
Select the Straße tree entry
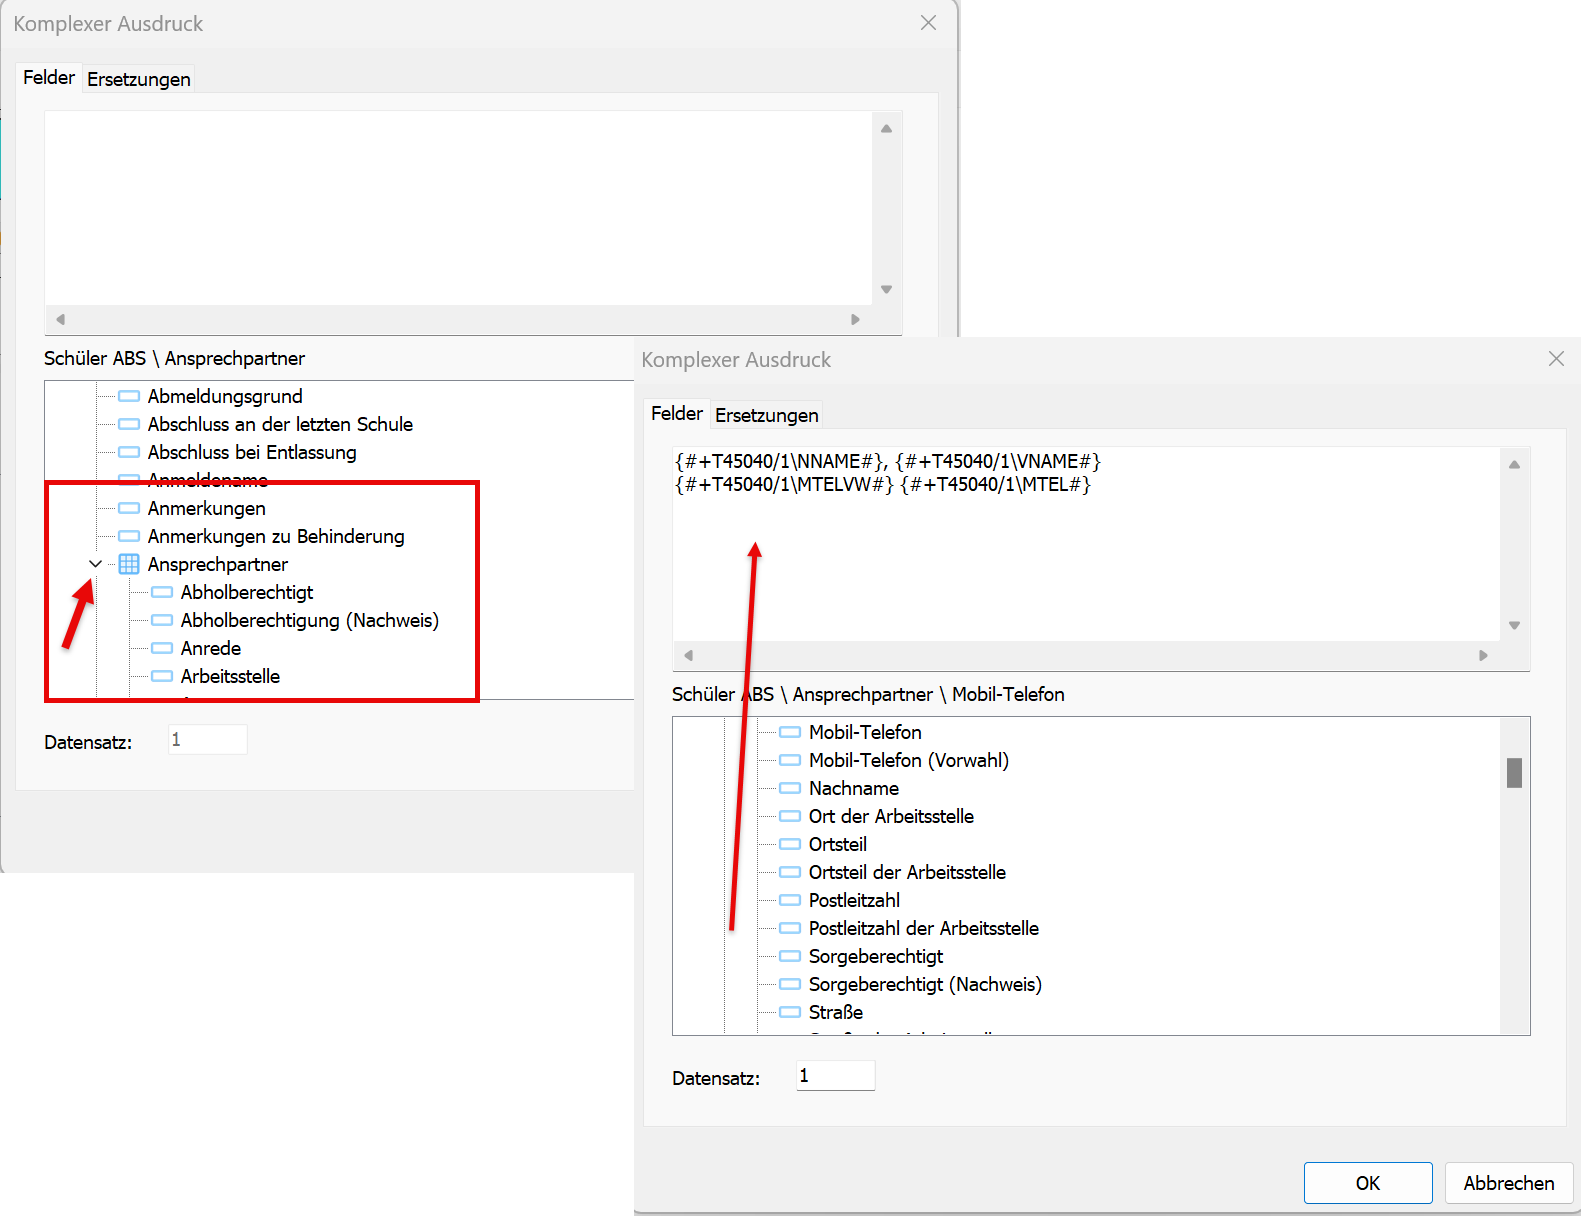836,1012
